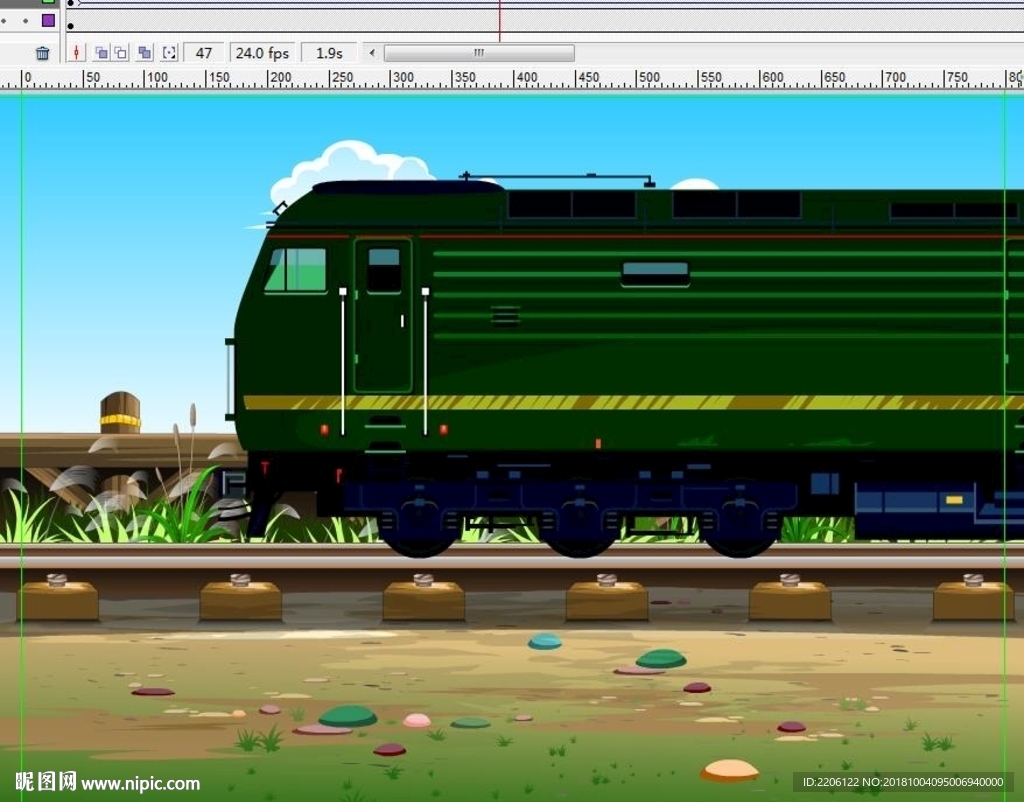Click the timeline scroll-left arrow
The width and height of the screenshot is (1024, 802).
click(372, 53)
